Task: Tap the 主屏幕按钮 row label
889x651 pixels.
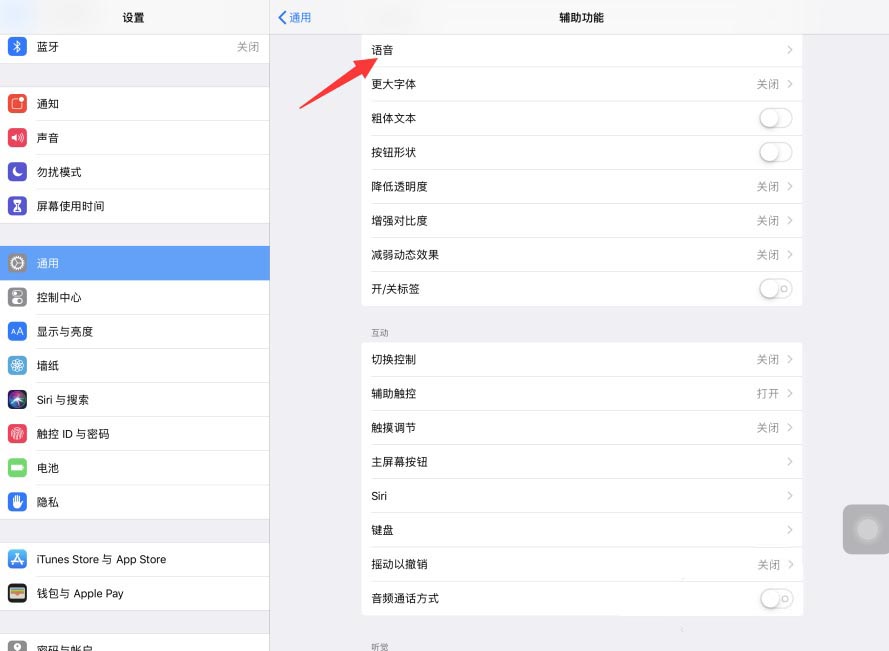Action: [399, 462]
